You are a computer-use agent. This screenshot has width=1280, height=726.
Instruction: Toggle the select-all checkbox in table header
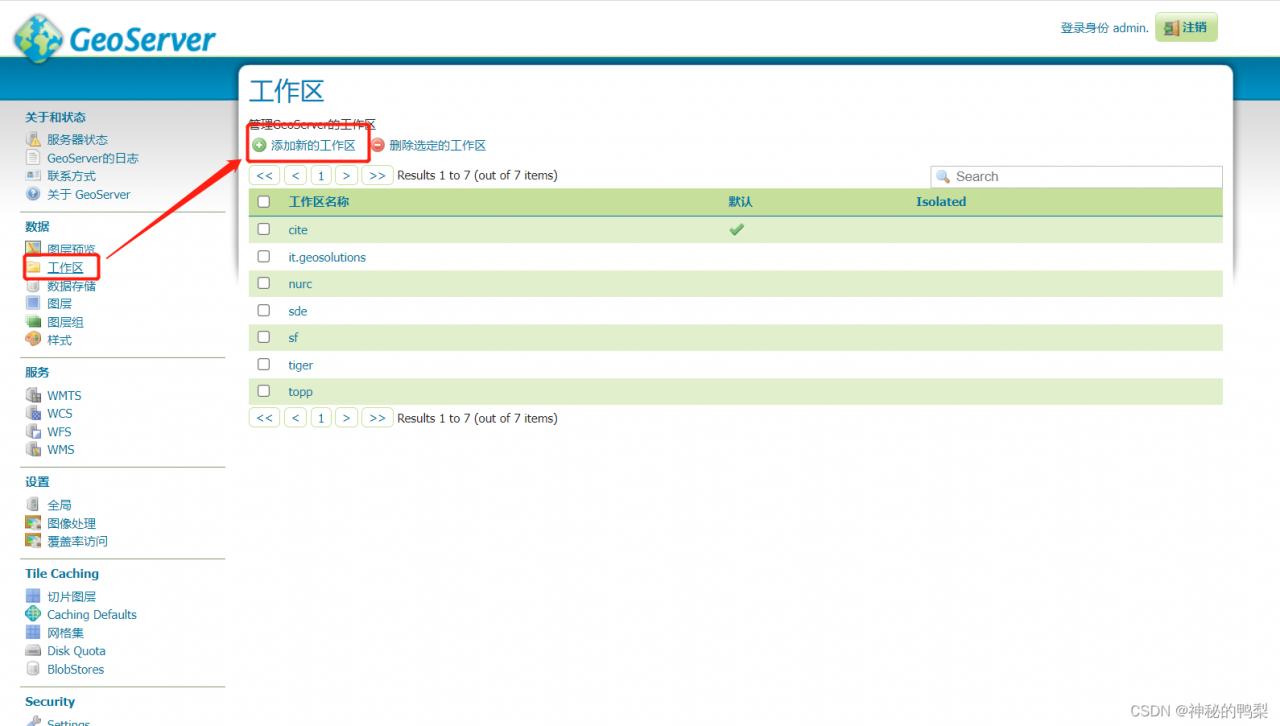[264, 201]
